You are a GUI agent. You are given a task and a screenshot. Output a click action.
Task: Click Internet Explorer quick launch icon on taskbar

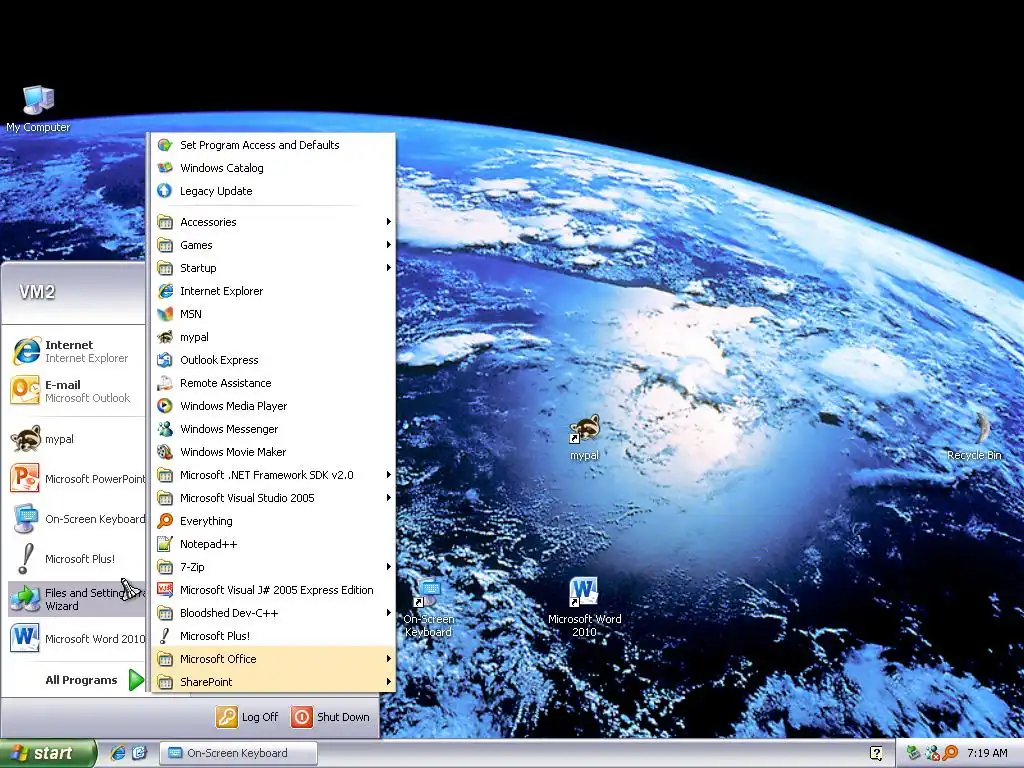pos(118,753)
